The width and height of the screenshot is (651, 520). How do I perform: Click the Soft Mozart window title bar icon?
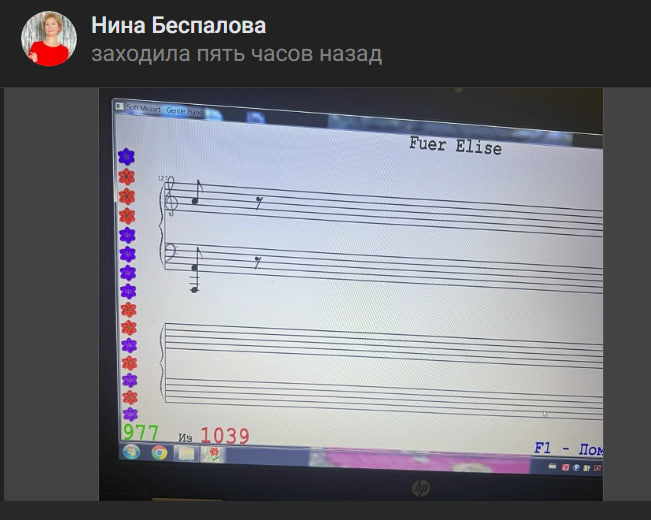[x=120, y=106]
